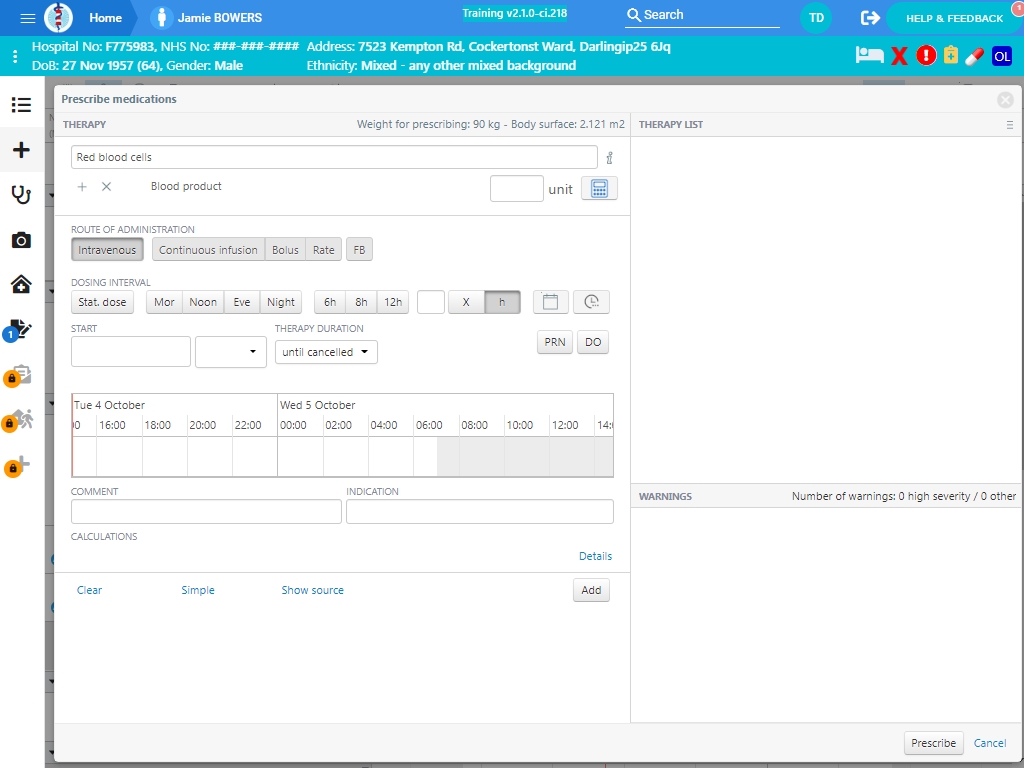The image size is (1024, 768).
Task: Click the locked running-person sidebar icon
Action: pyautogui.click(x=18, y=421)
